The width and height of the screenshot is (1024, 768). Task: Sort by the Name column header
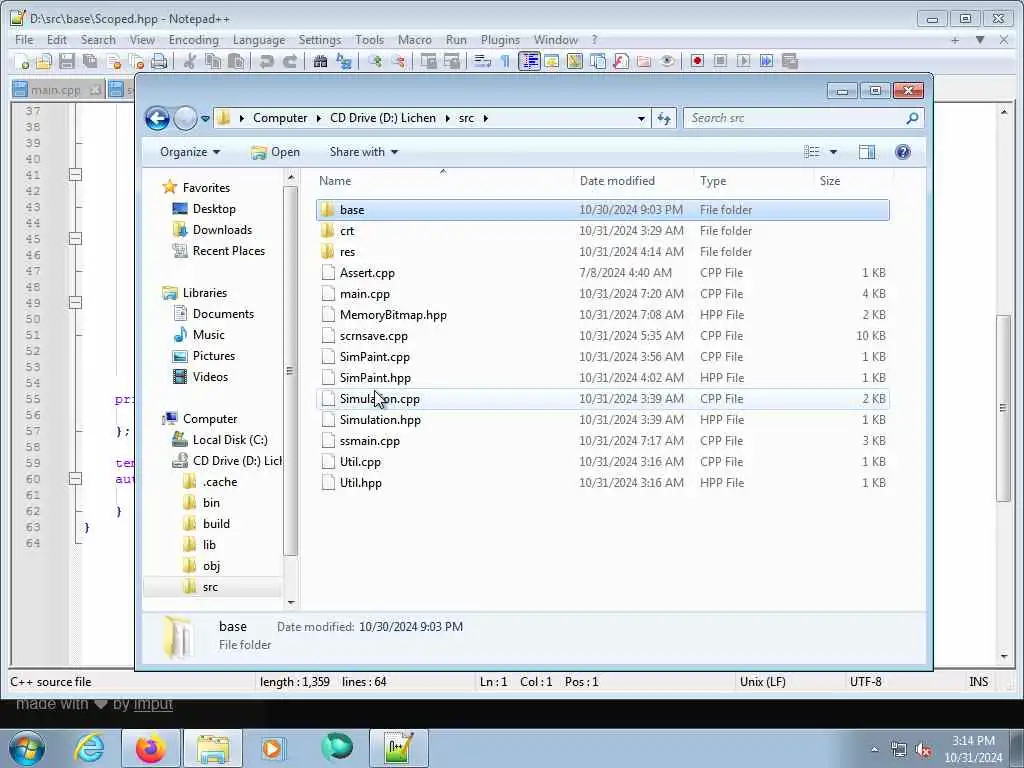coord(444,181)
